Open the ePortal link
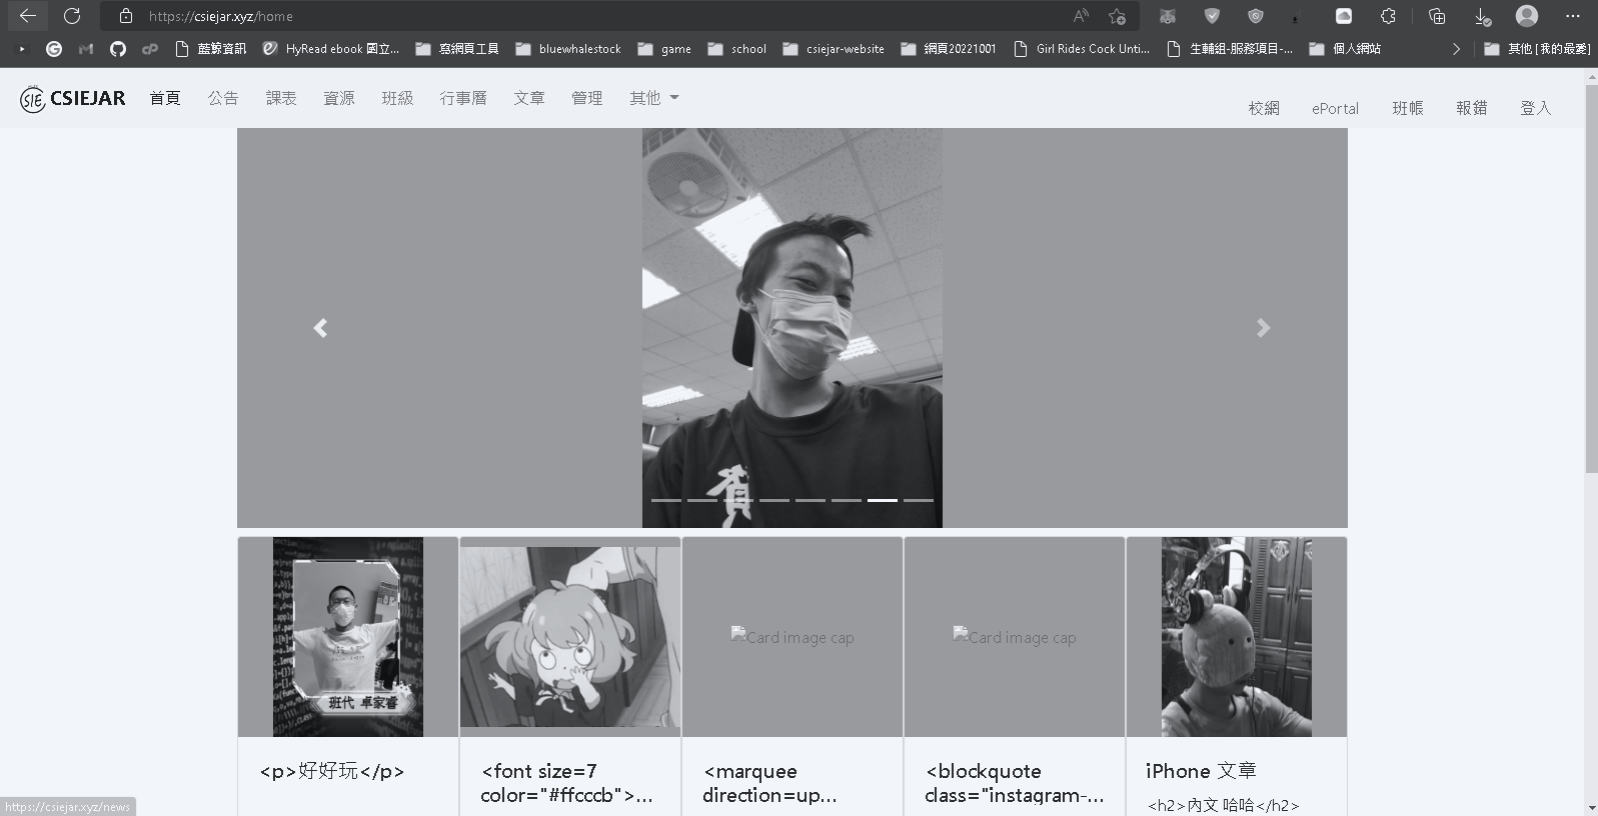Screen dimensions: 1598x816 pyautogui.click(x=1335, y=108)
